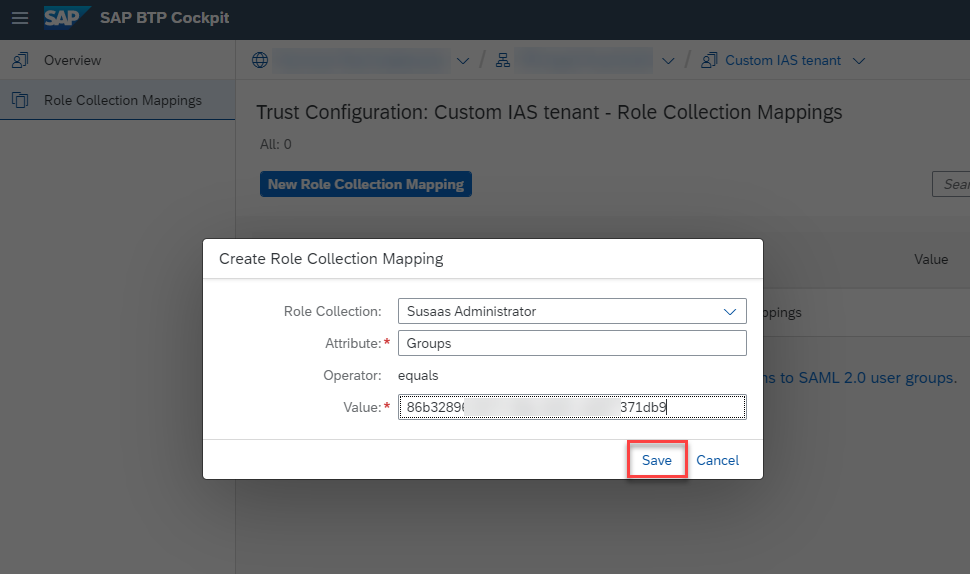Open Overview in the side navigation
Screen dimensions: 970x574
(118, 60)
